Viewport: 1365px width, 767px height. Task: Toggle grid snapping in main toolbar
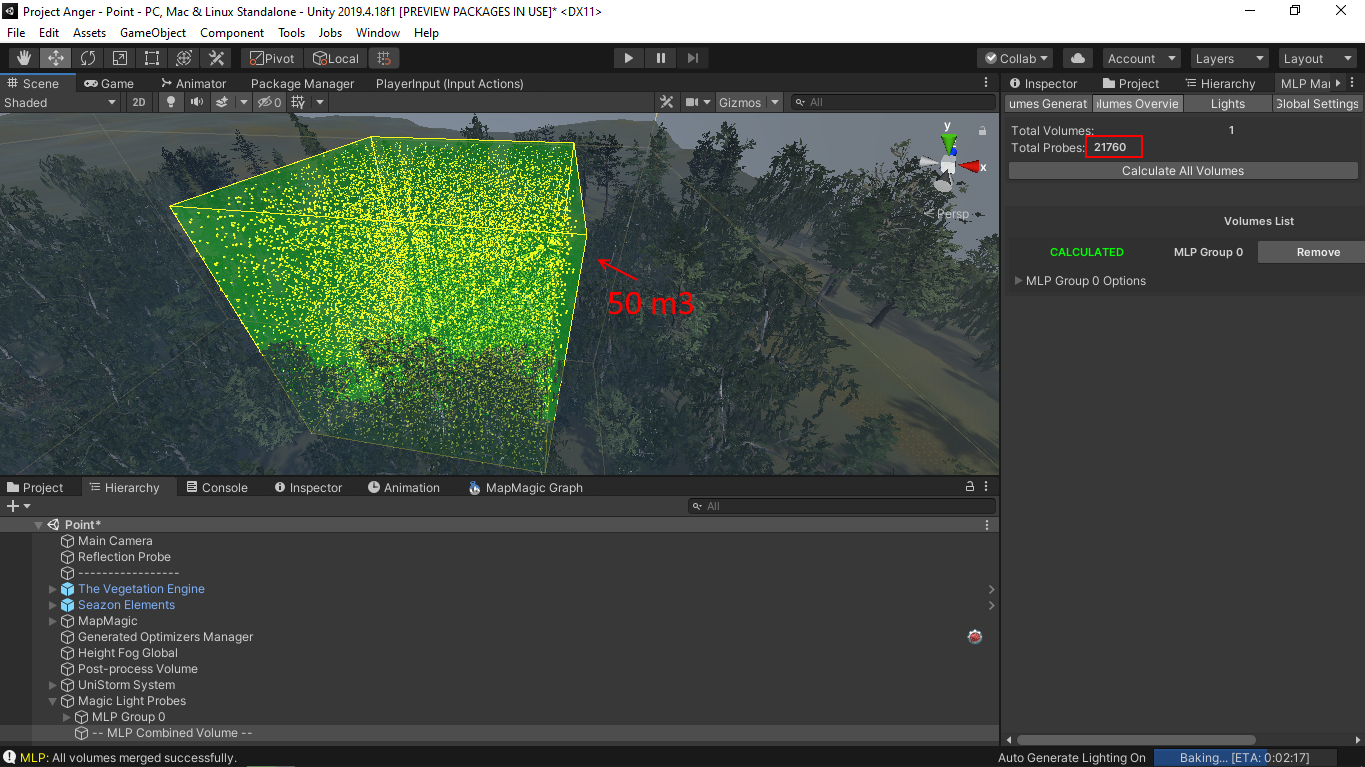click(384, 58)
